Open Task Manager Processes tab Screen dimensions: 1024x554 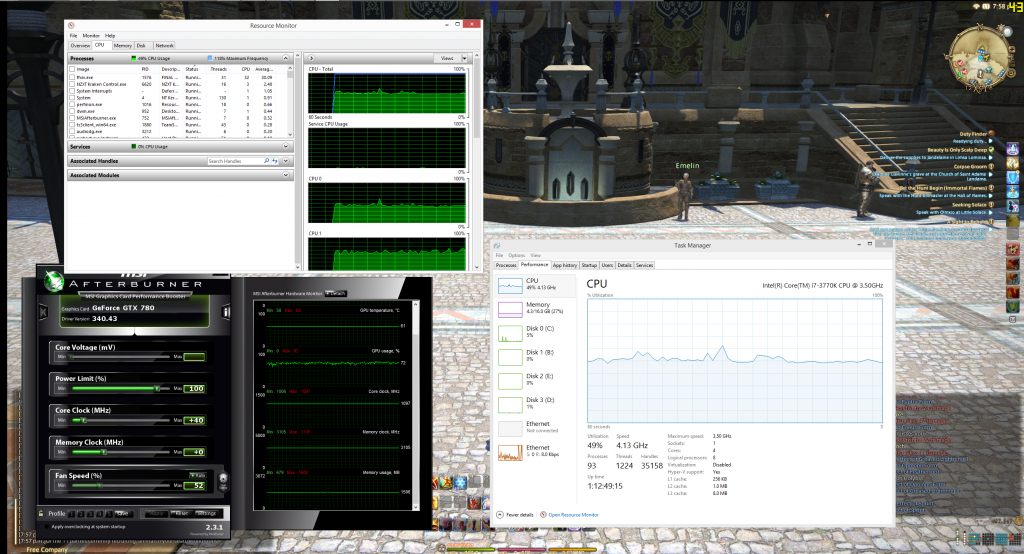coord(506,265)
